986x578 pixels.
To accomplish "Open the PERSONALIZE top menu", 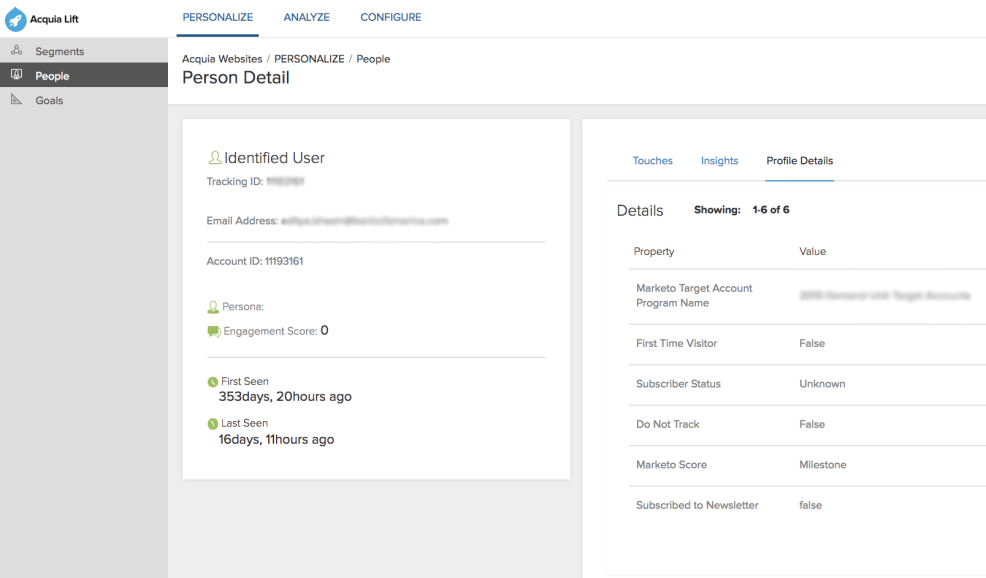I will (217, 17).
